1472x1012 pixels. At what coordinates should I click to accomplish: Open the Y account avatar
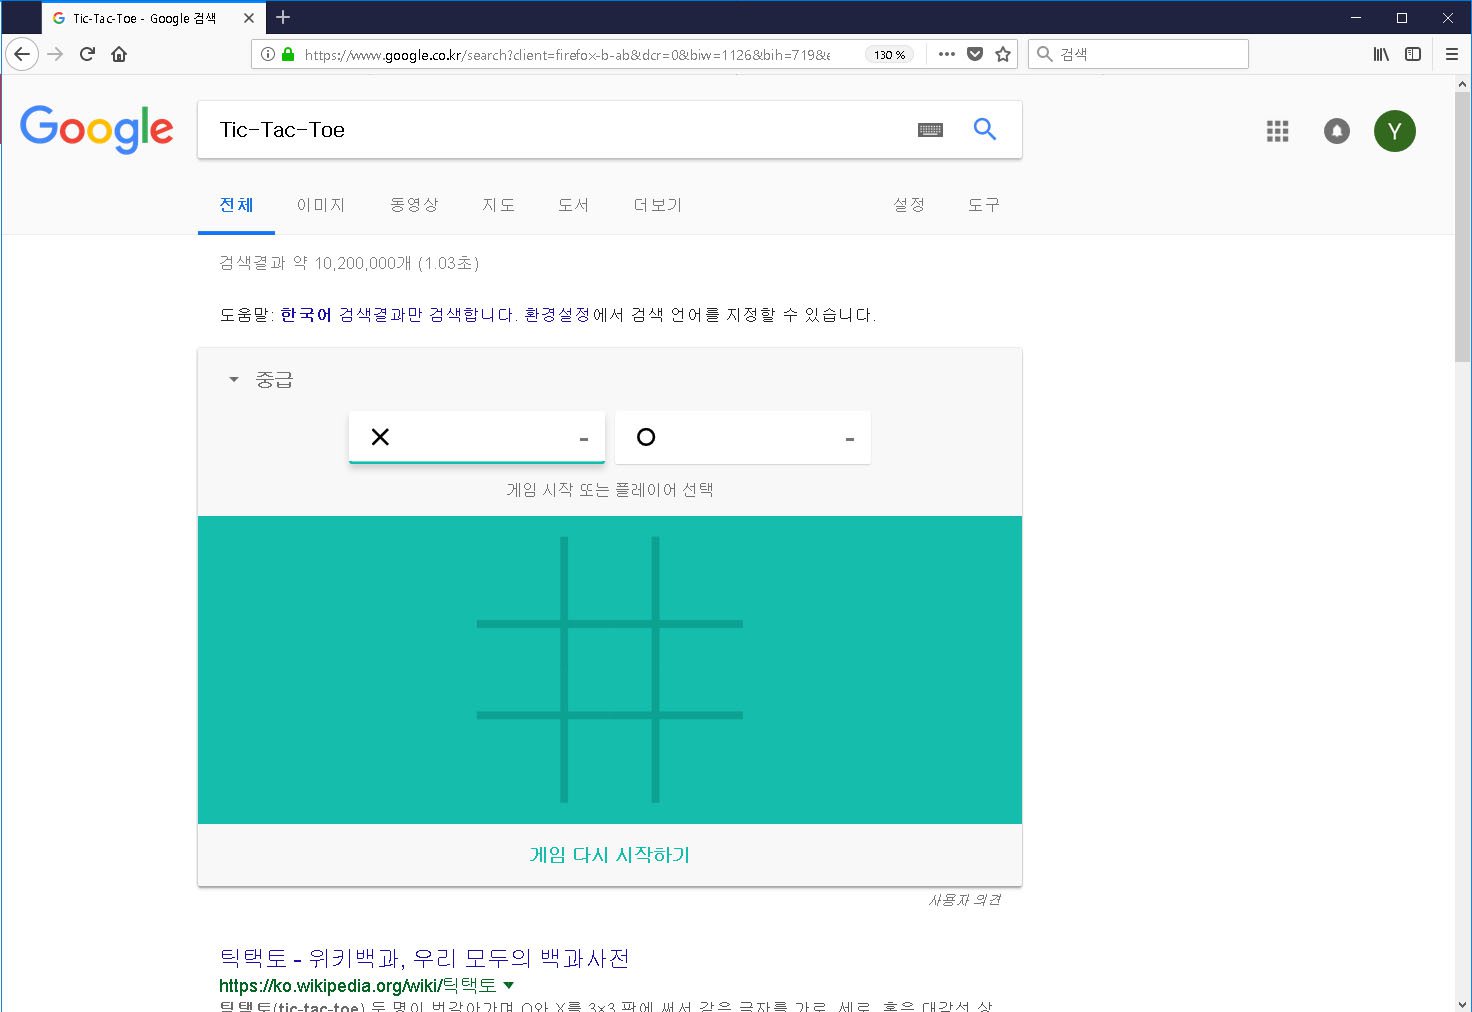[1395, 131]
